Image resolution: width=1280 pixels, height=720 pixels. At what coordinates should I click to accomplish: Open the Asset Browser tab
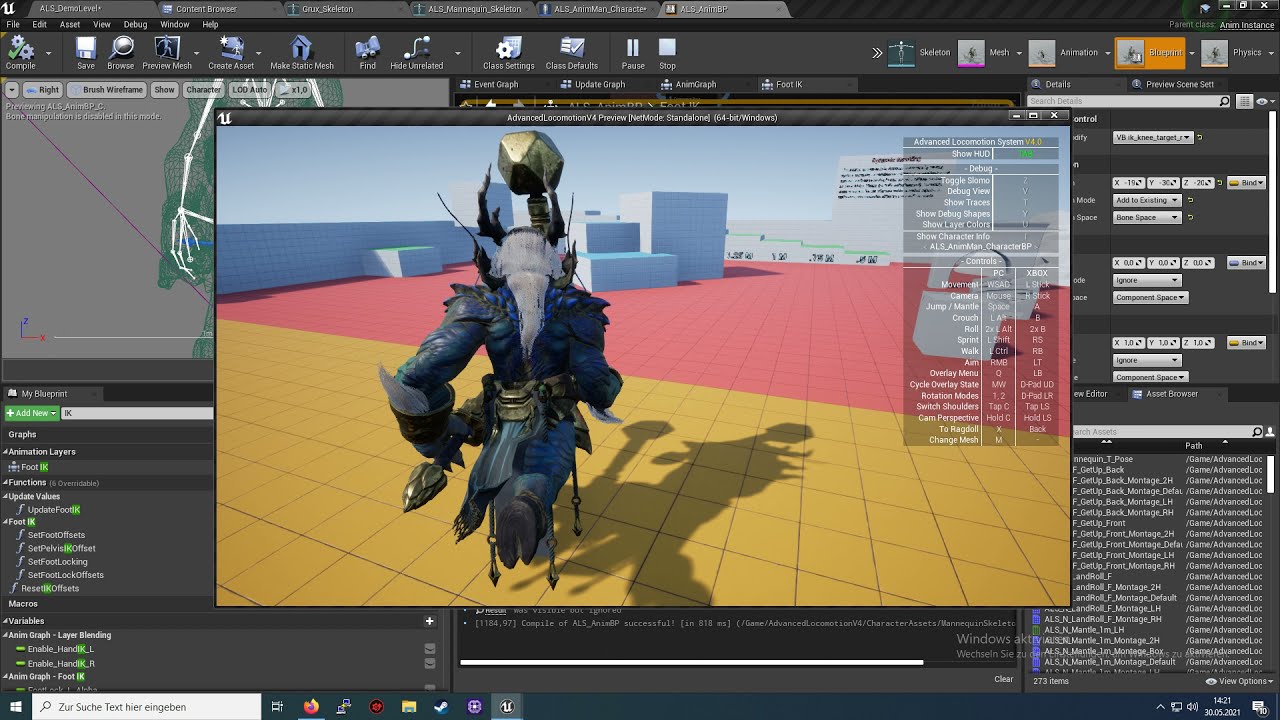[1170, 394]
